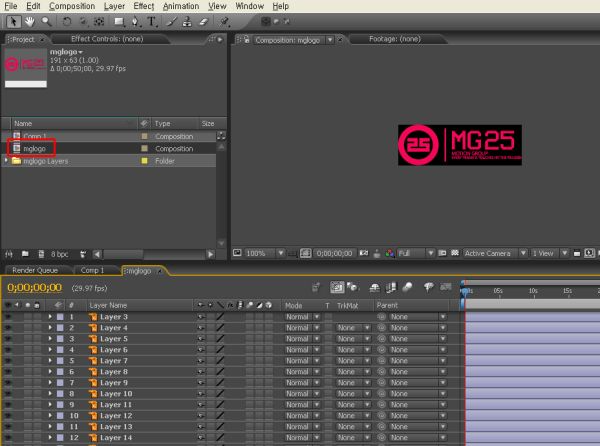This screenshot has width=600, height=446.
Task: Select the Horizontal Type tool
Action: [152, 21]
